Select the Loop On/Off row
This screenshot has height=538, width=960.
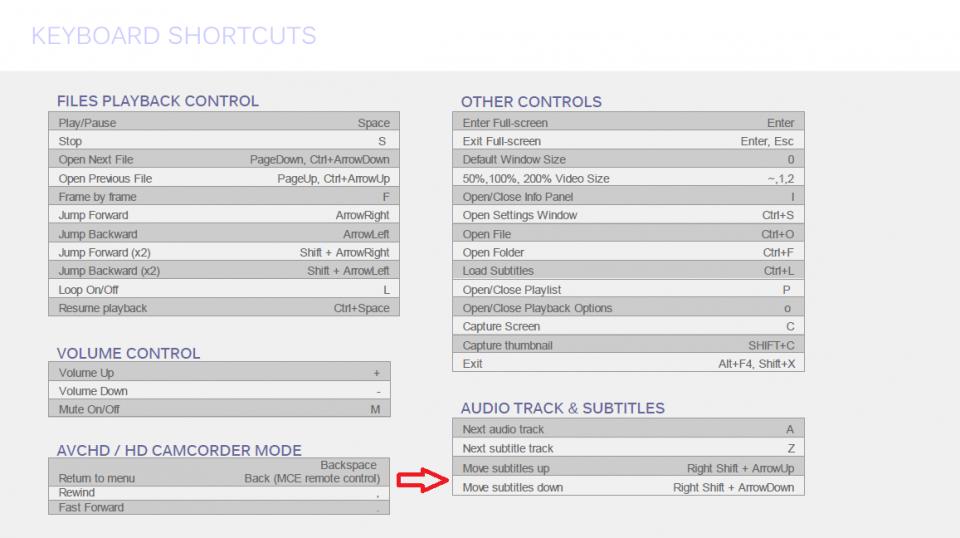pyautogui.click(x=223, y=290)
